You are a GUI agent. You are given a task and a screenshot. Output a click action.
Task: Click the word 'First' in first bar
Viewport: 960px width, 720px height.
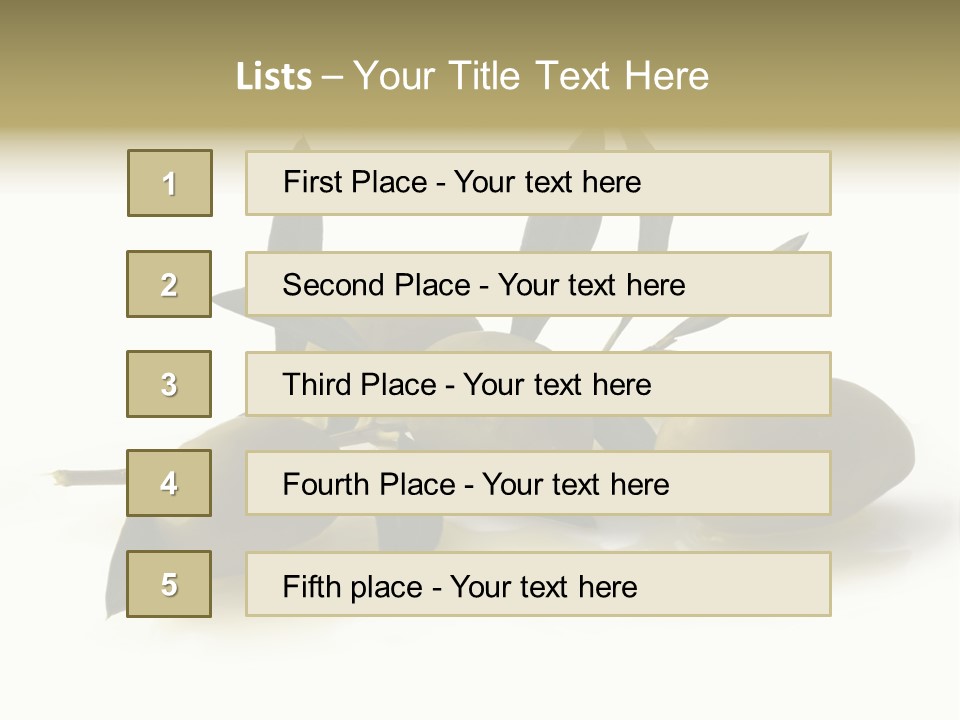[x=311, y=182]
